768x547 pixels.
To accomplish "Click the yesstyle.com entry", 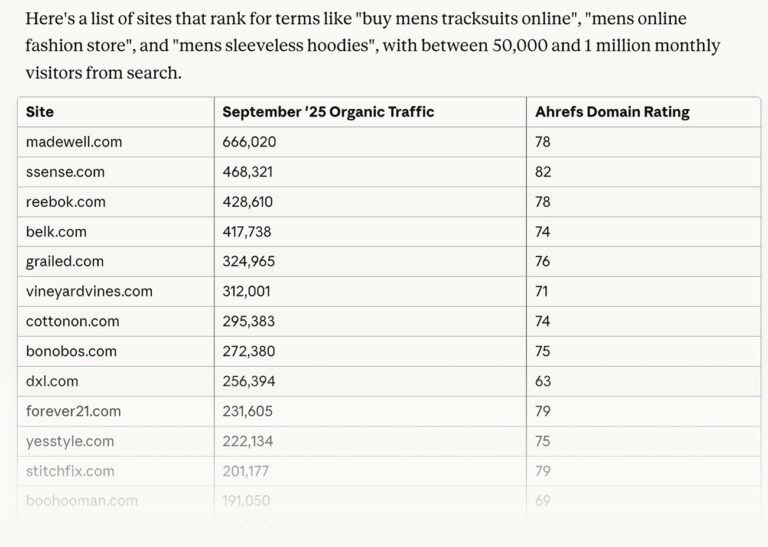I will click(x=70, y=441).
